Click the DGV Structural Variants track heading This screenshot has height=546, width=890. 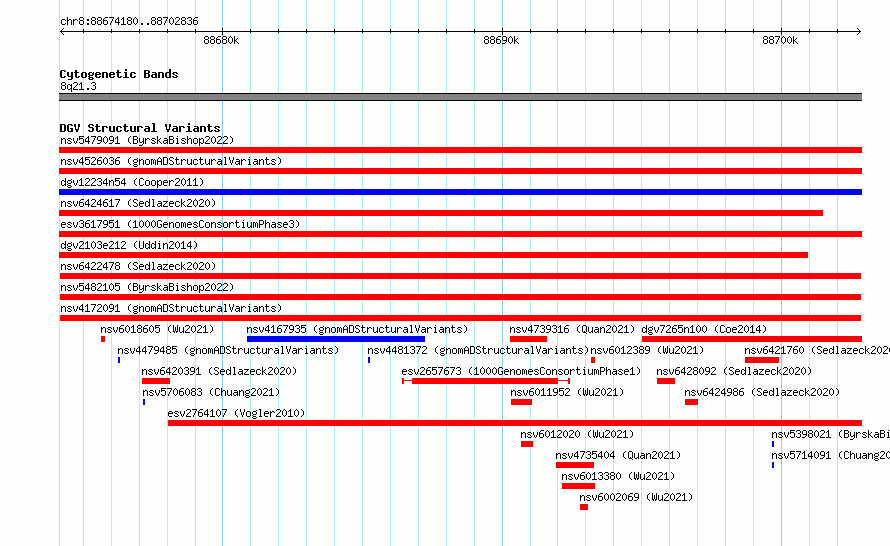(140, 128)
